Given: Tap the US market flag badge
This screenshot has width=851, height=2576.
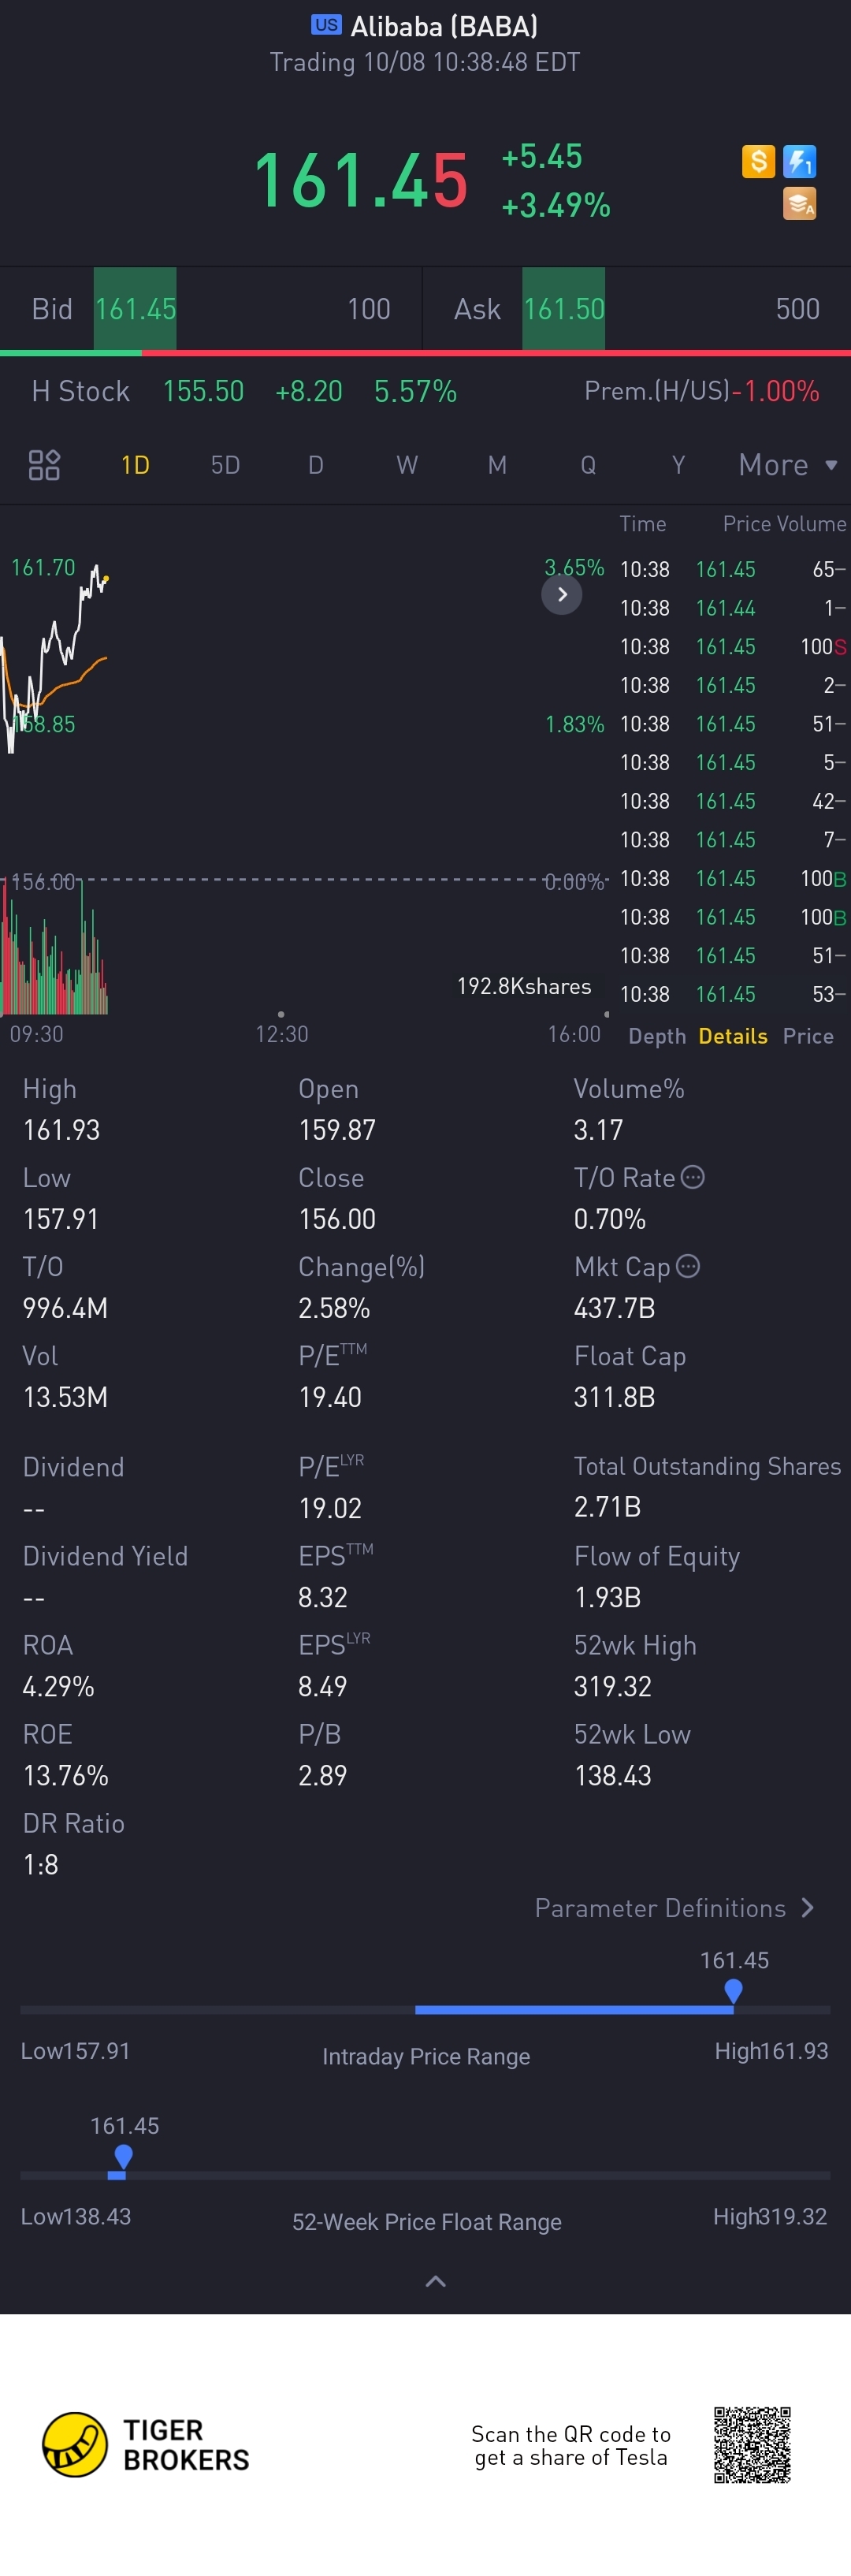Looking at the screenshot, I should (326, 25).
